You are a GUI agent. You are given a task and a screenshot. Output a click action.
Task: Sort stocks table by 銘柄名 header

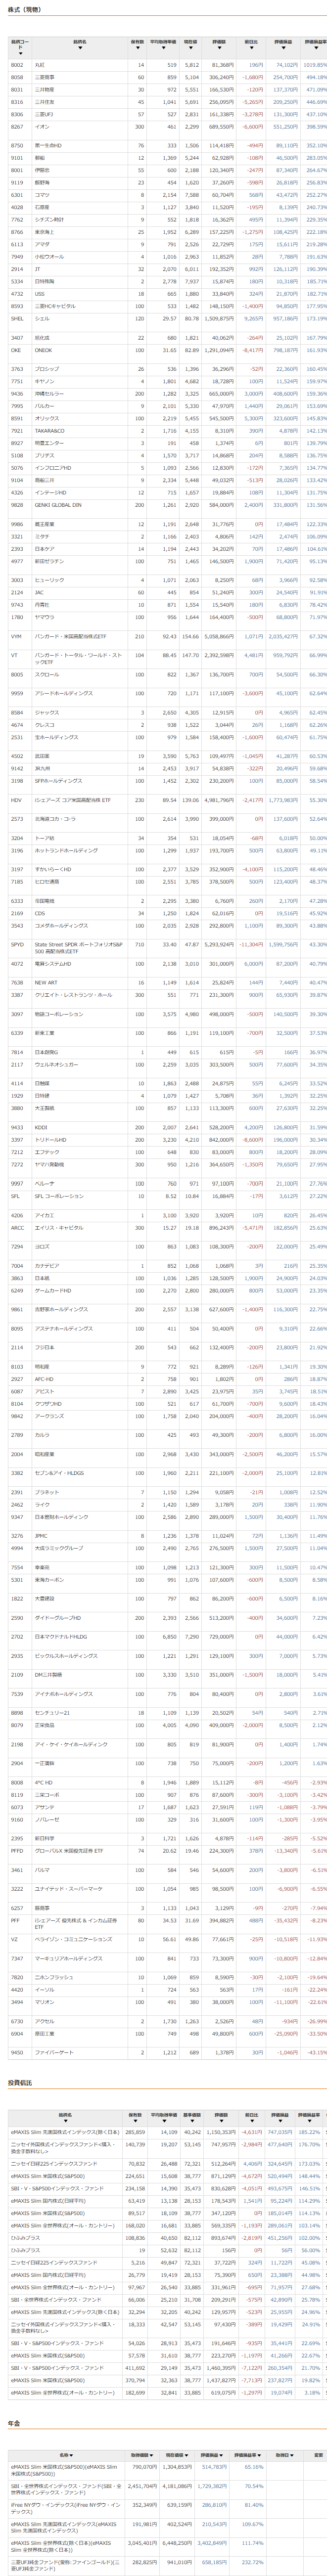point(80,42)
